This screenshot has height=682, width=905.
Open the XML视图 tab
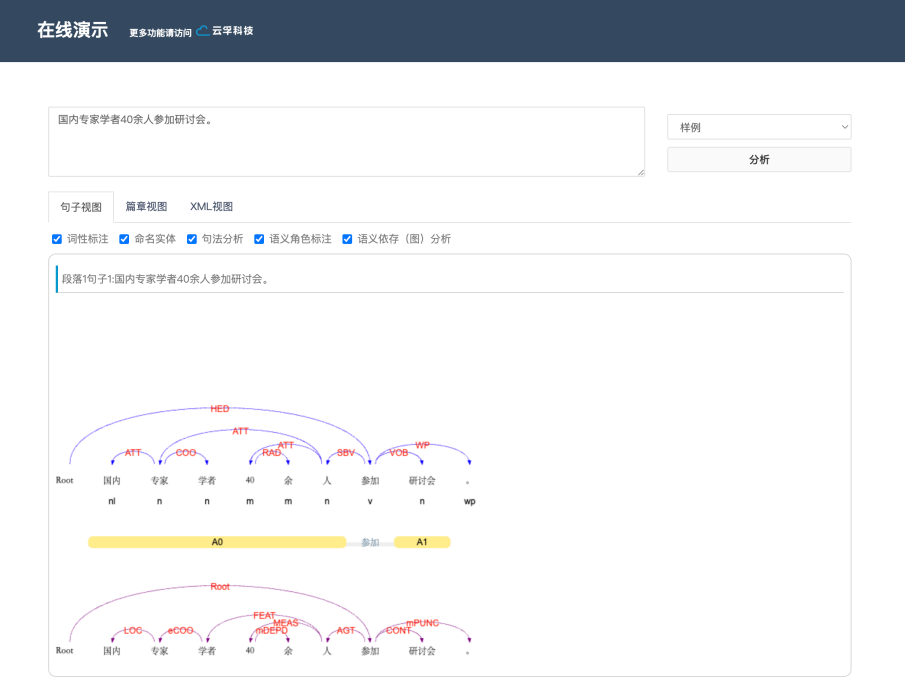pyautogui.click(x=211, y=207)
